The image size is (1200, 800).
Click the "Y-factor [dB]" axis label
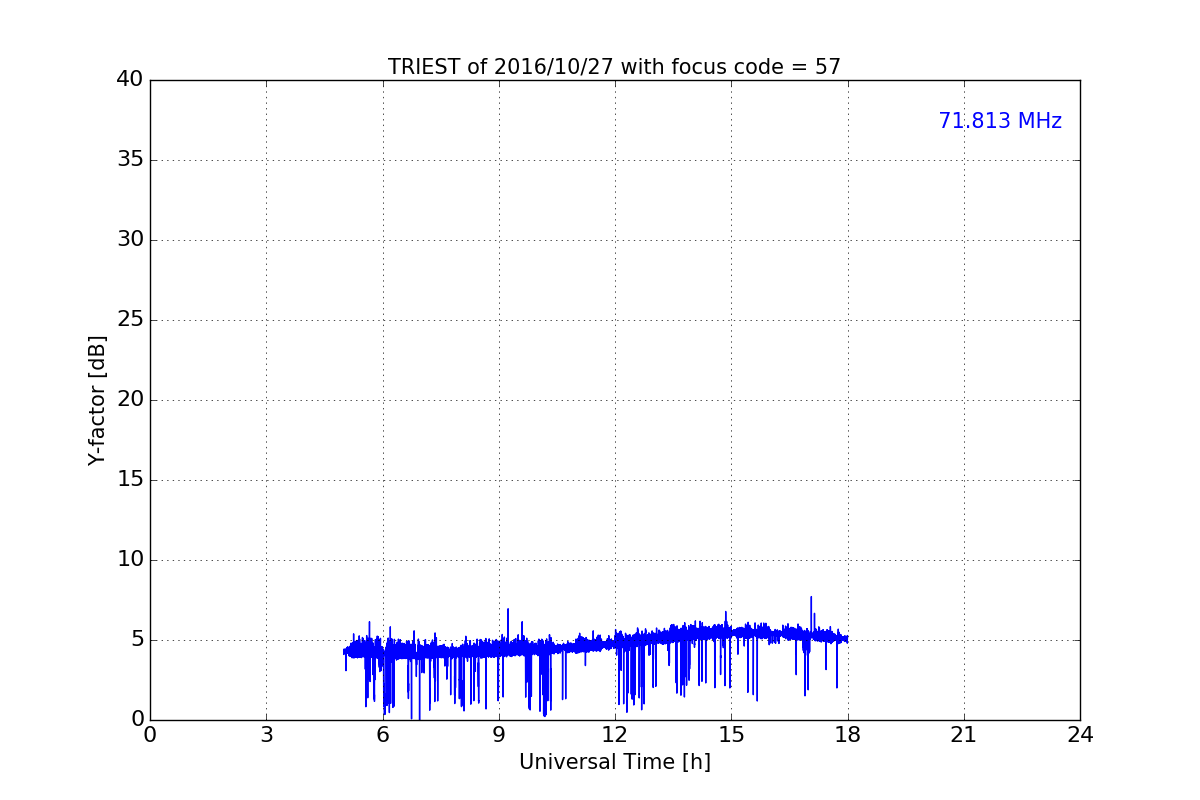click(97, 400)
